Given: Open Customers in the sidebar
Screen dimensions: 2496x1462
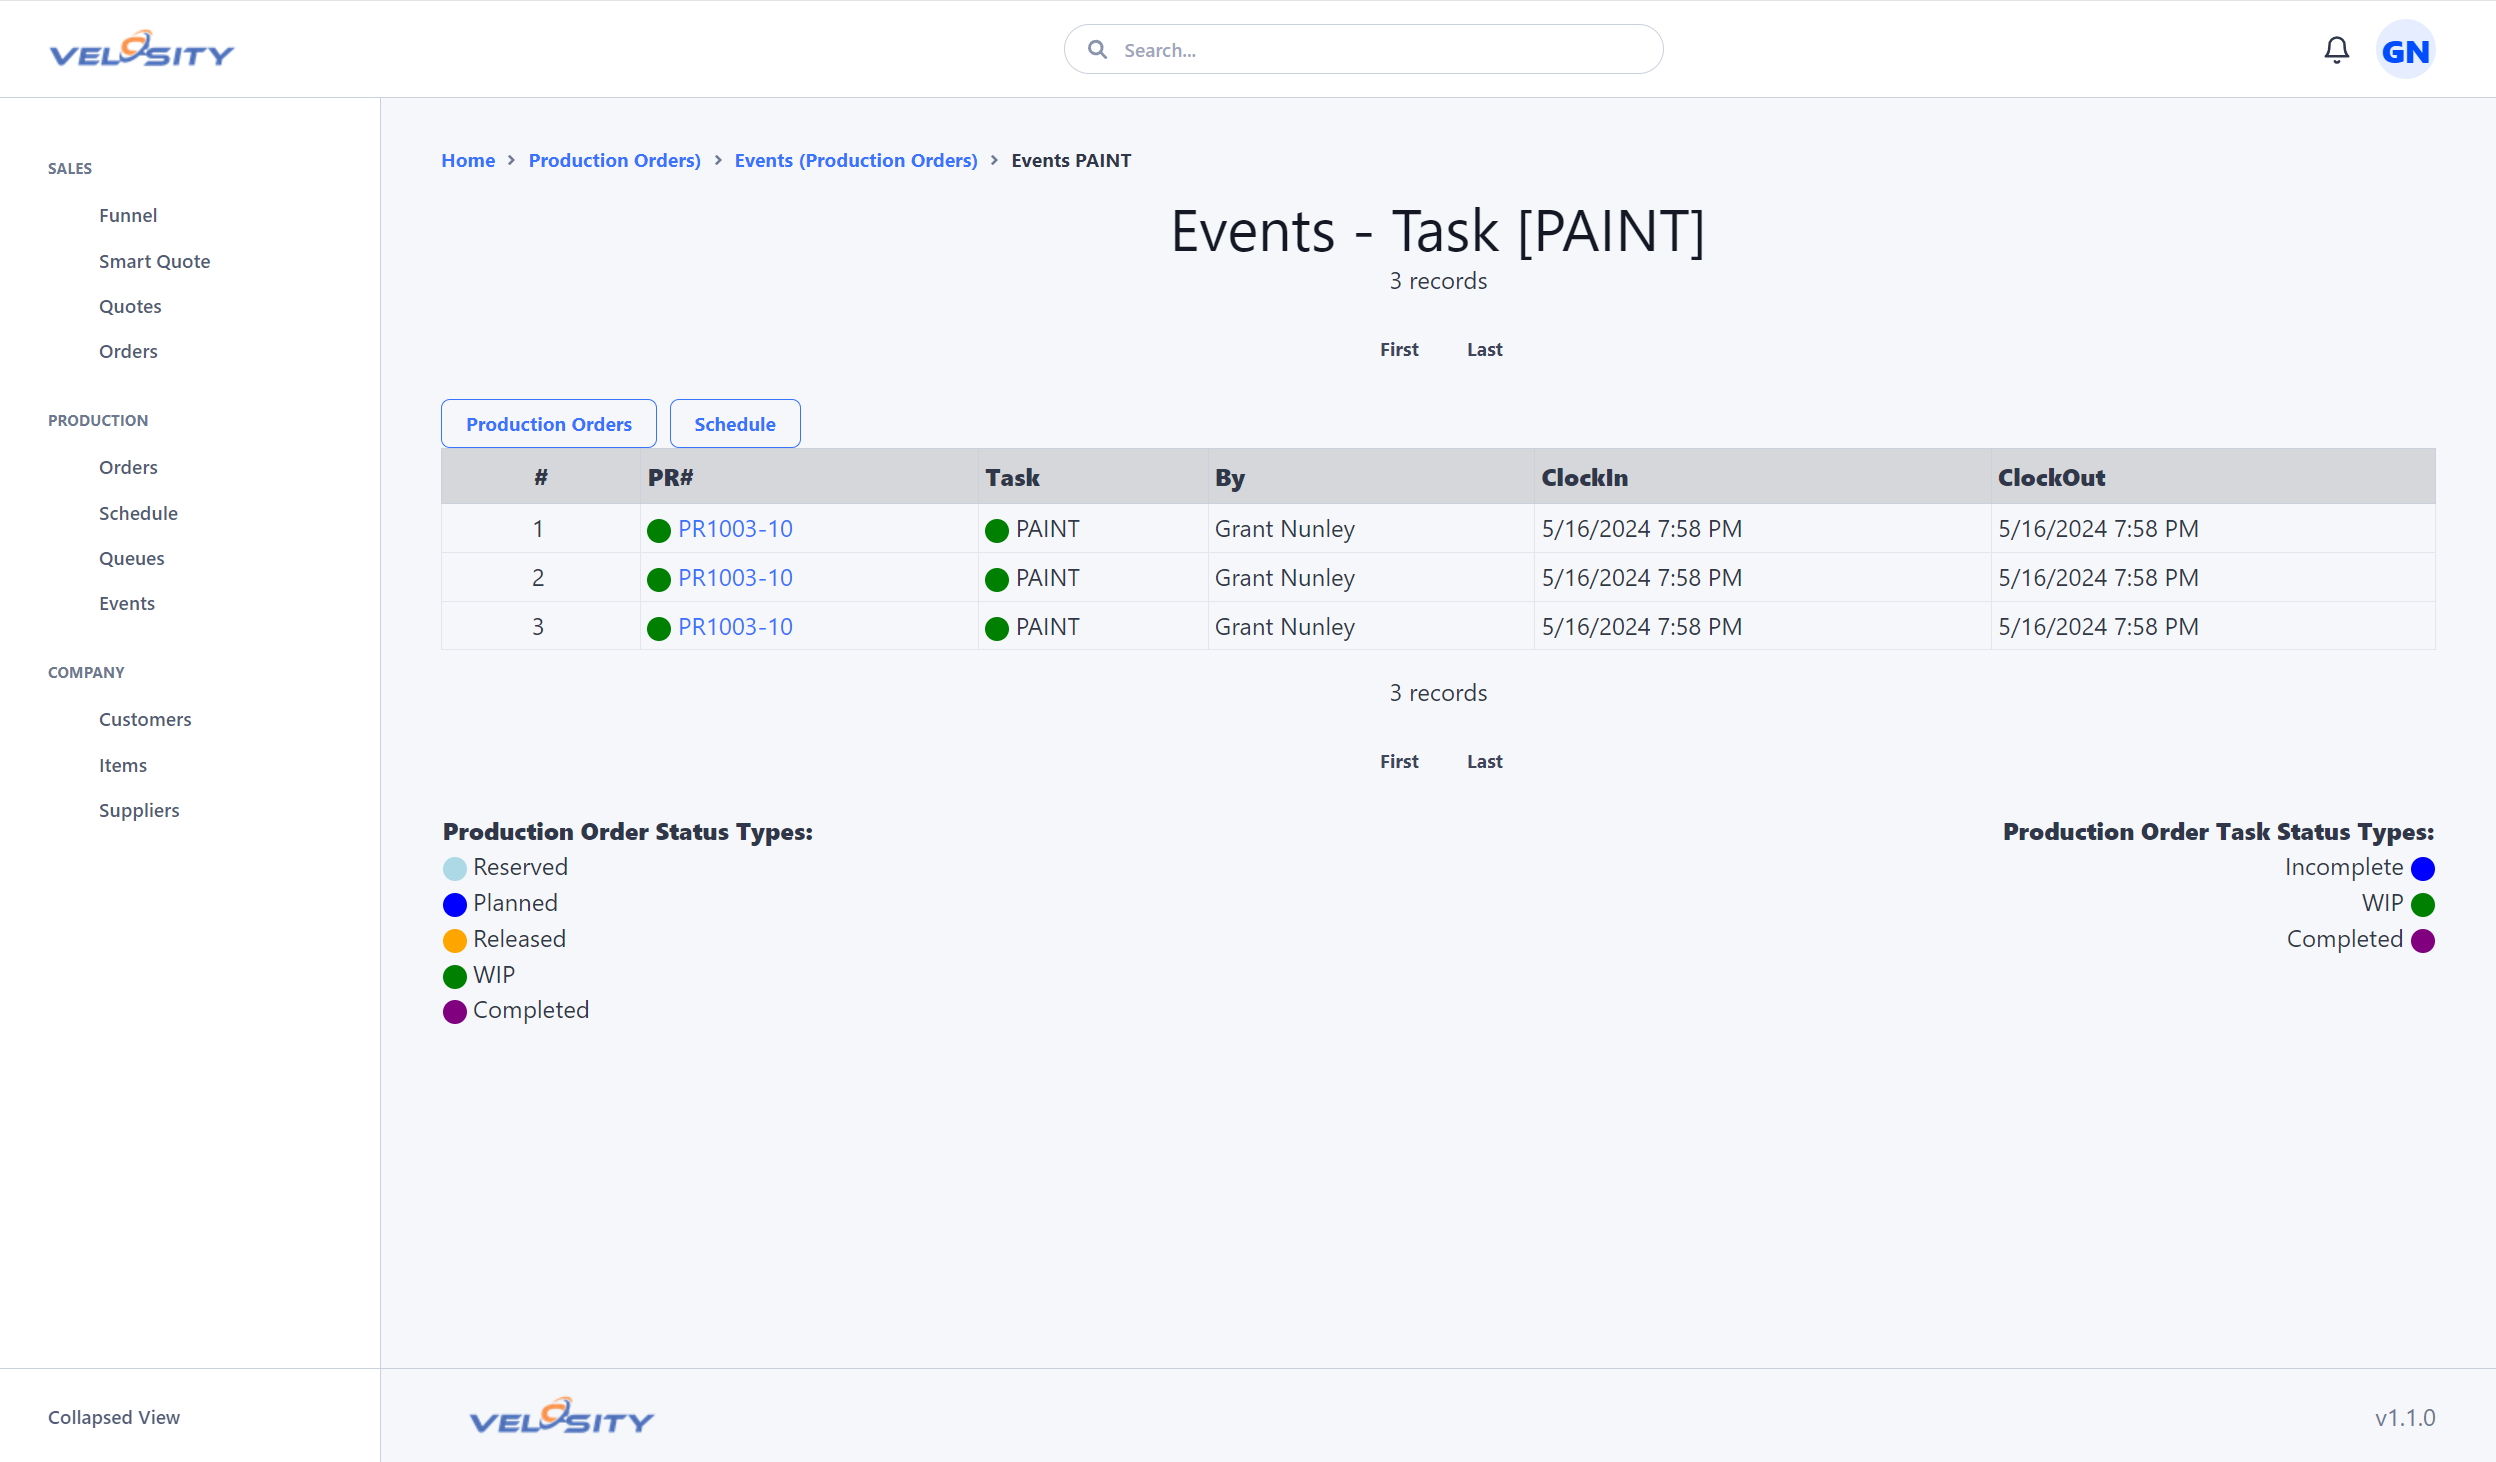Looking at the screenshot, I should pyautogui.click(x=145, y=719).
